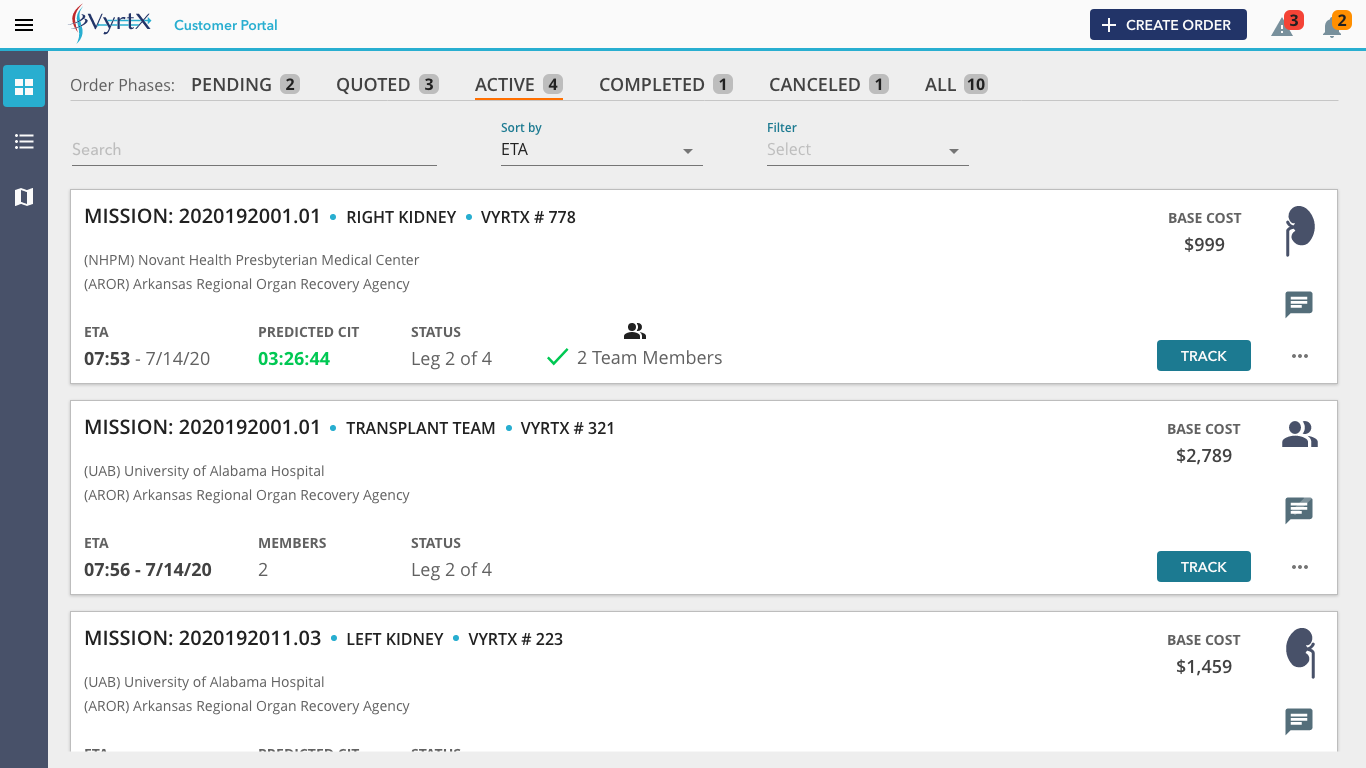This screenshot has width=1366, height=768.
Task: Click the CREATE ORDER button
Action: [1168, 25]
